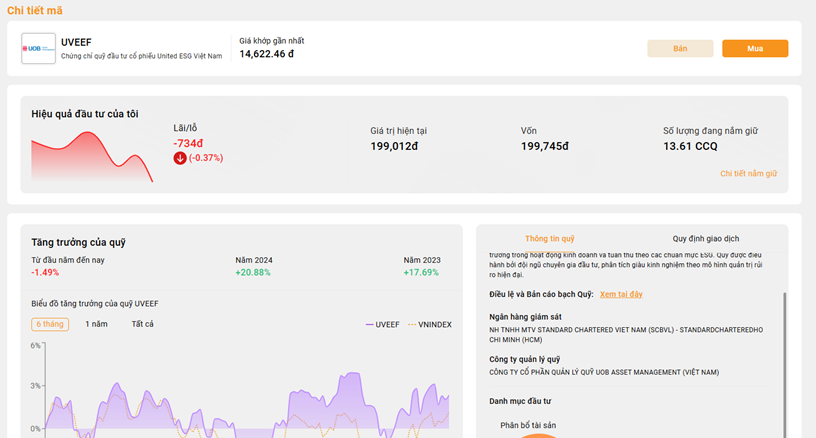The image size is (816, 438).
Task: Click the Năm 2024 value +20.88%
Action: [x=253, y=273]
